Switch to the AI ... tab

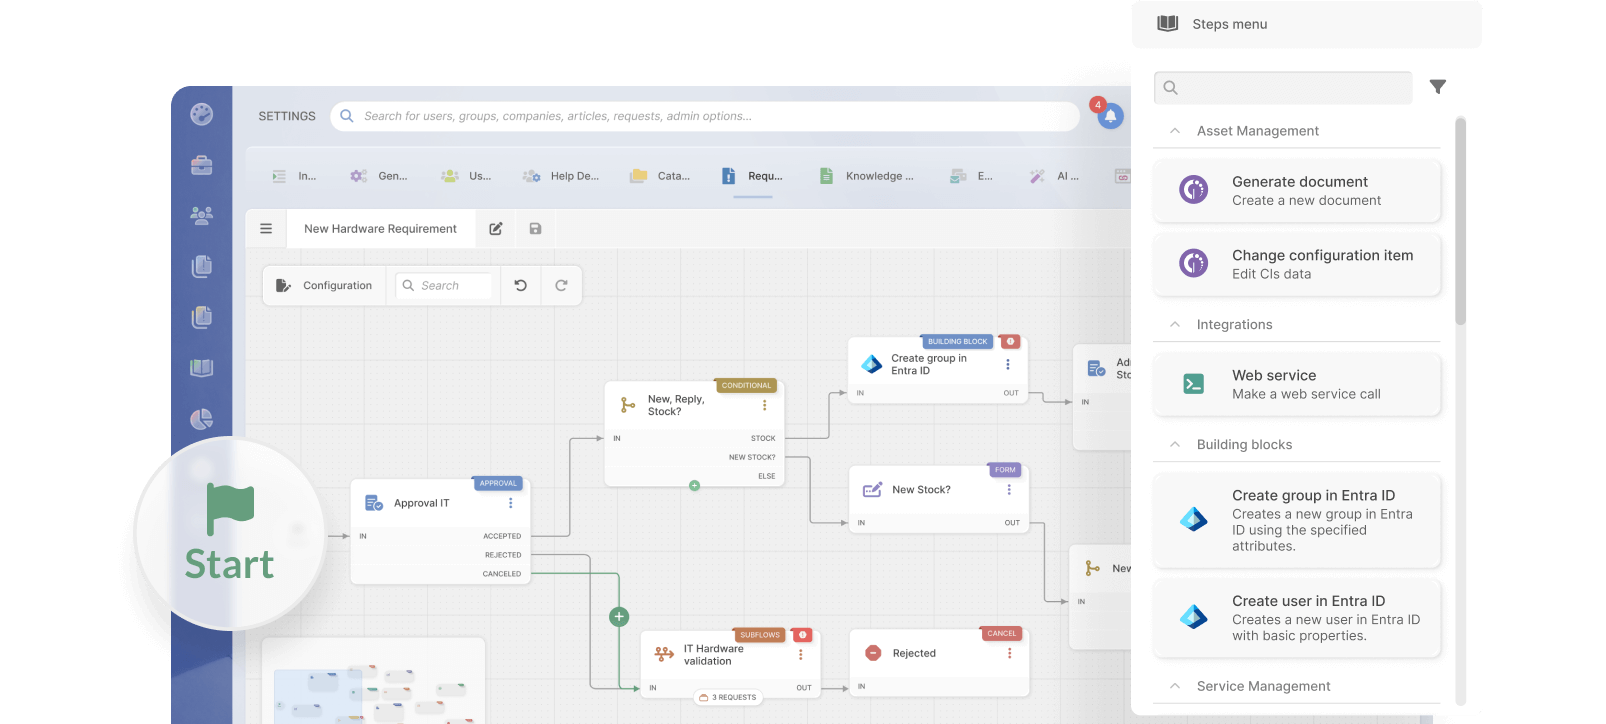1054,176
